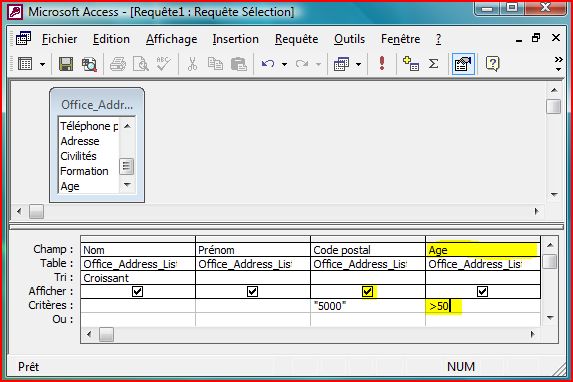Viewport: 573px width, 382px height.
Task: Click the Save toolbar icon
Action: pyautogui.click(x=66, y=64)
